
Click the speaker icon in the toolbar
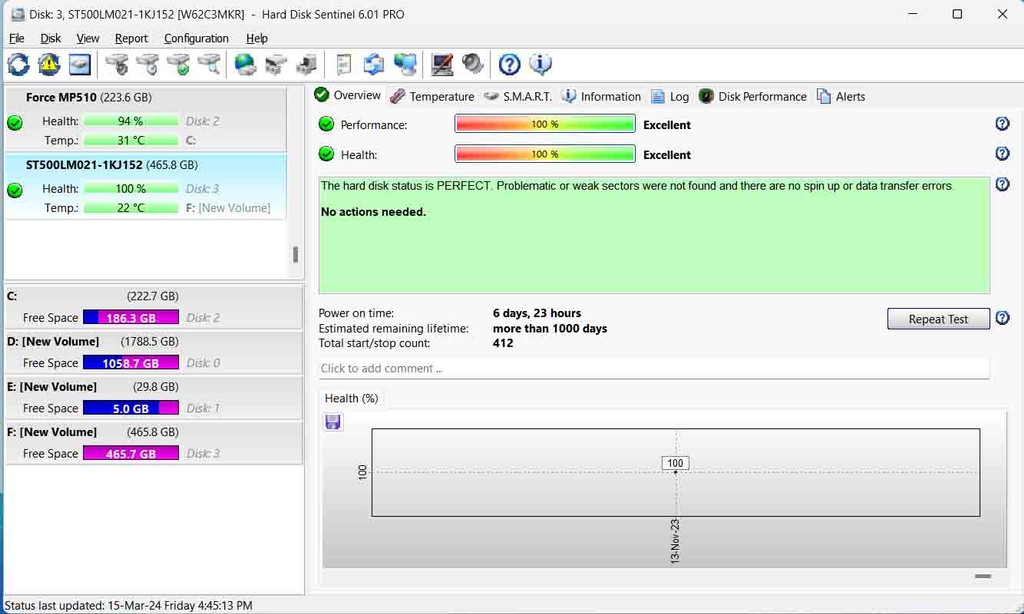point(473,65)
